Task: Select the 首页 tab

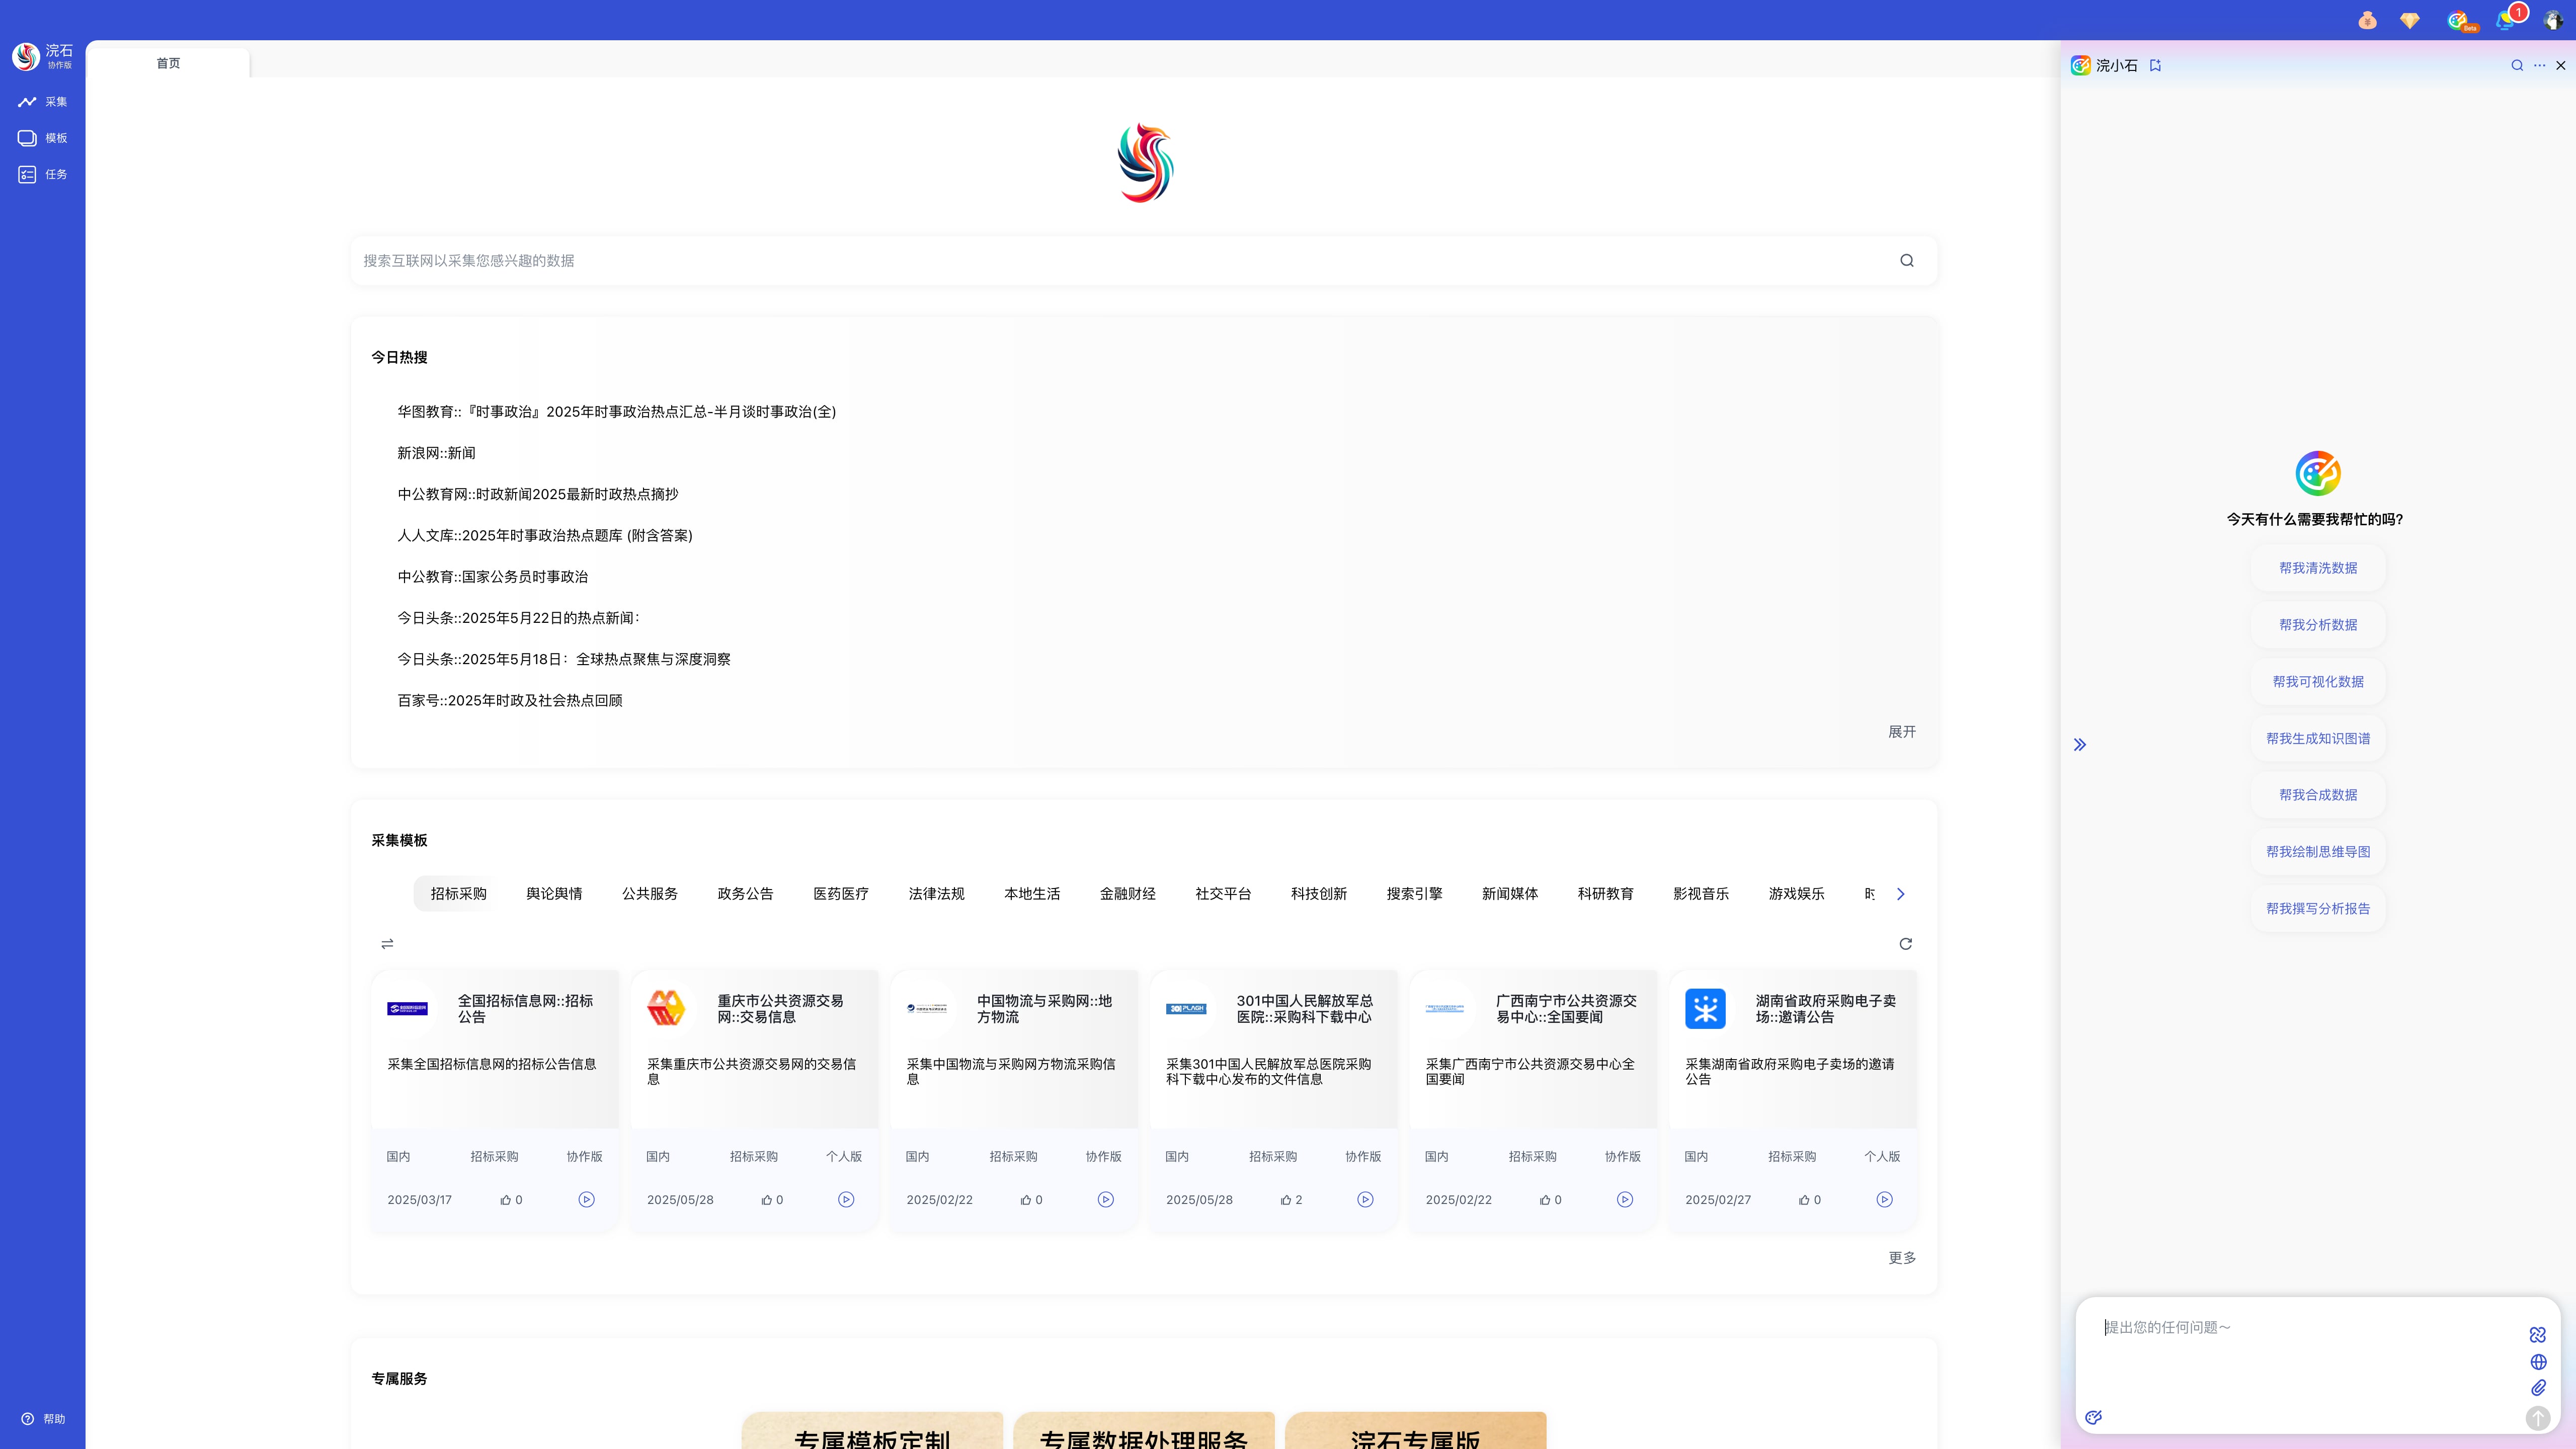Action: [x=168, y=63]
